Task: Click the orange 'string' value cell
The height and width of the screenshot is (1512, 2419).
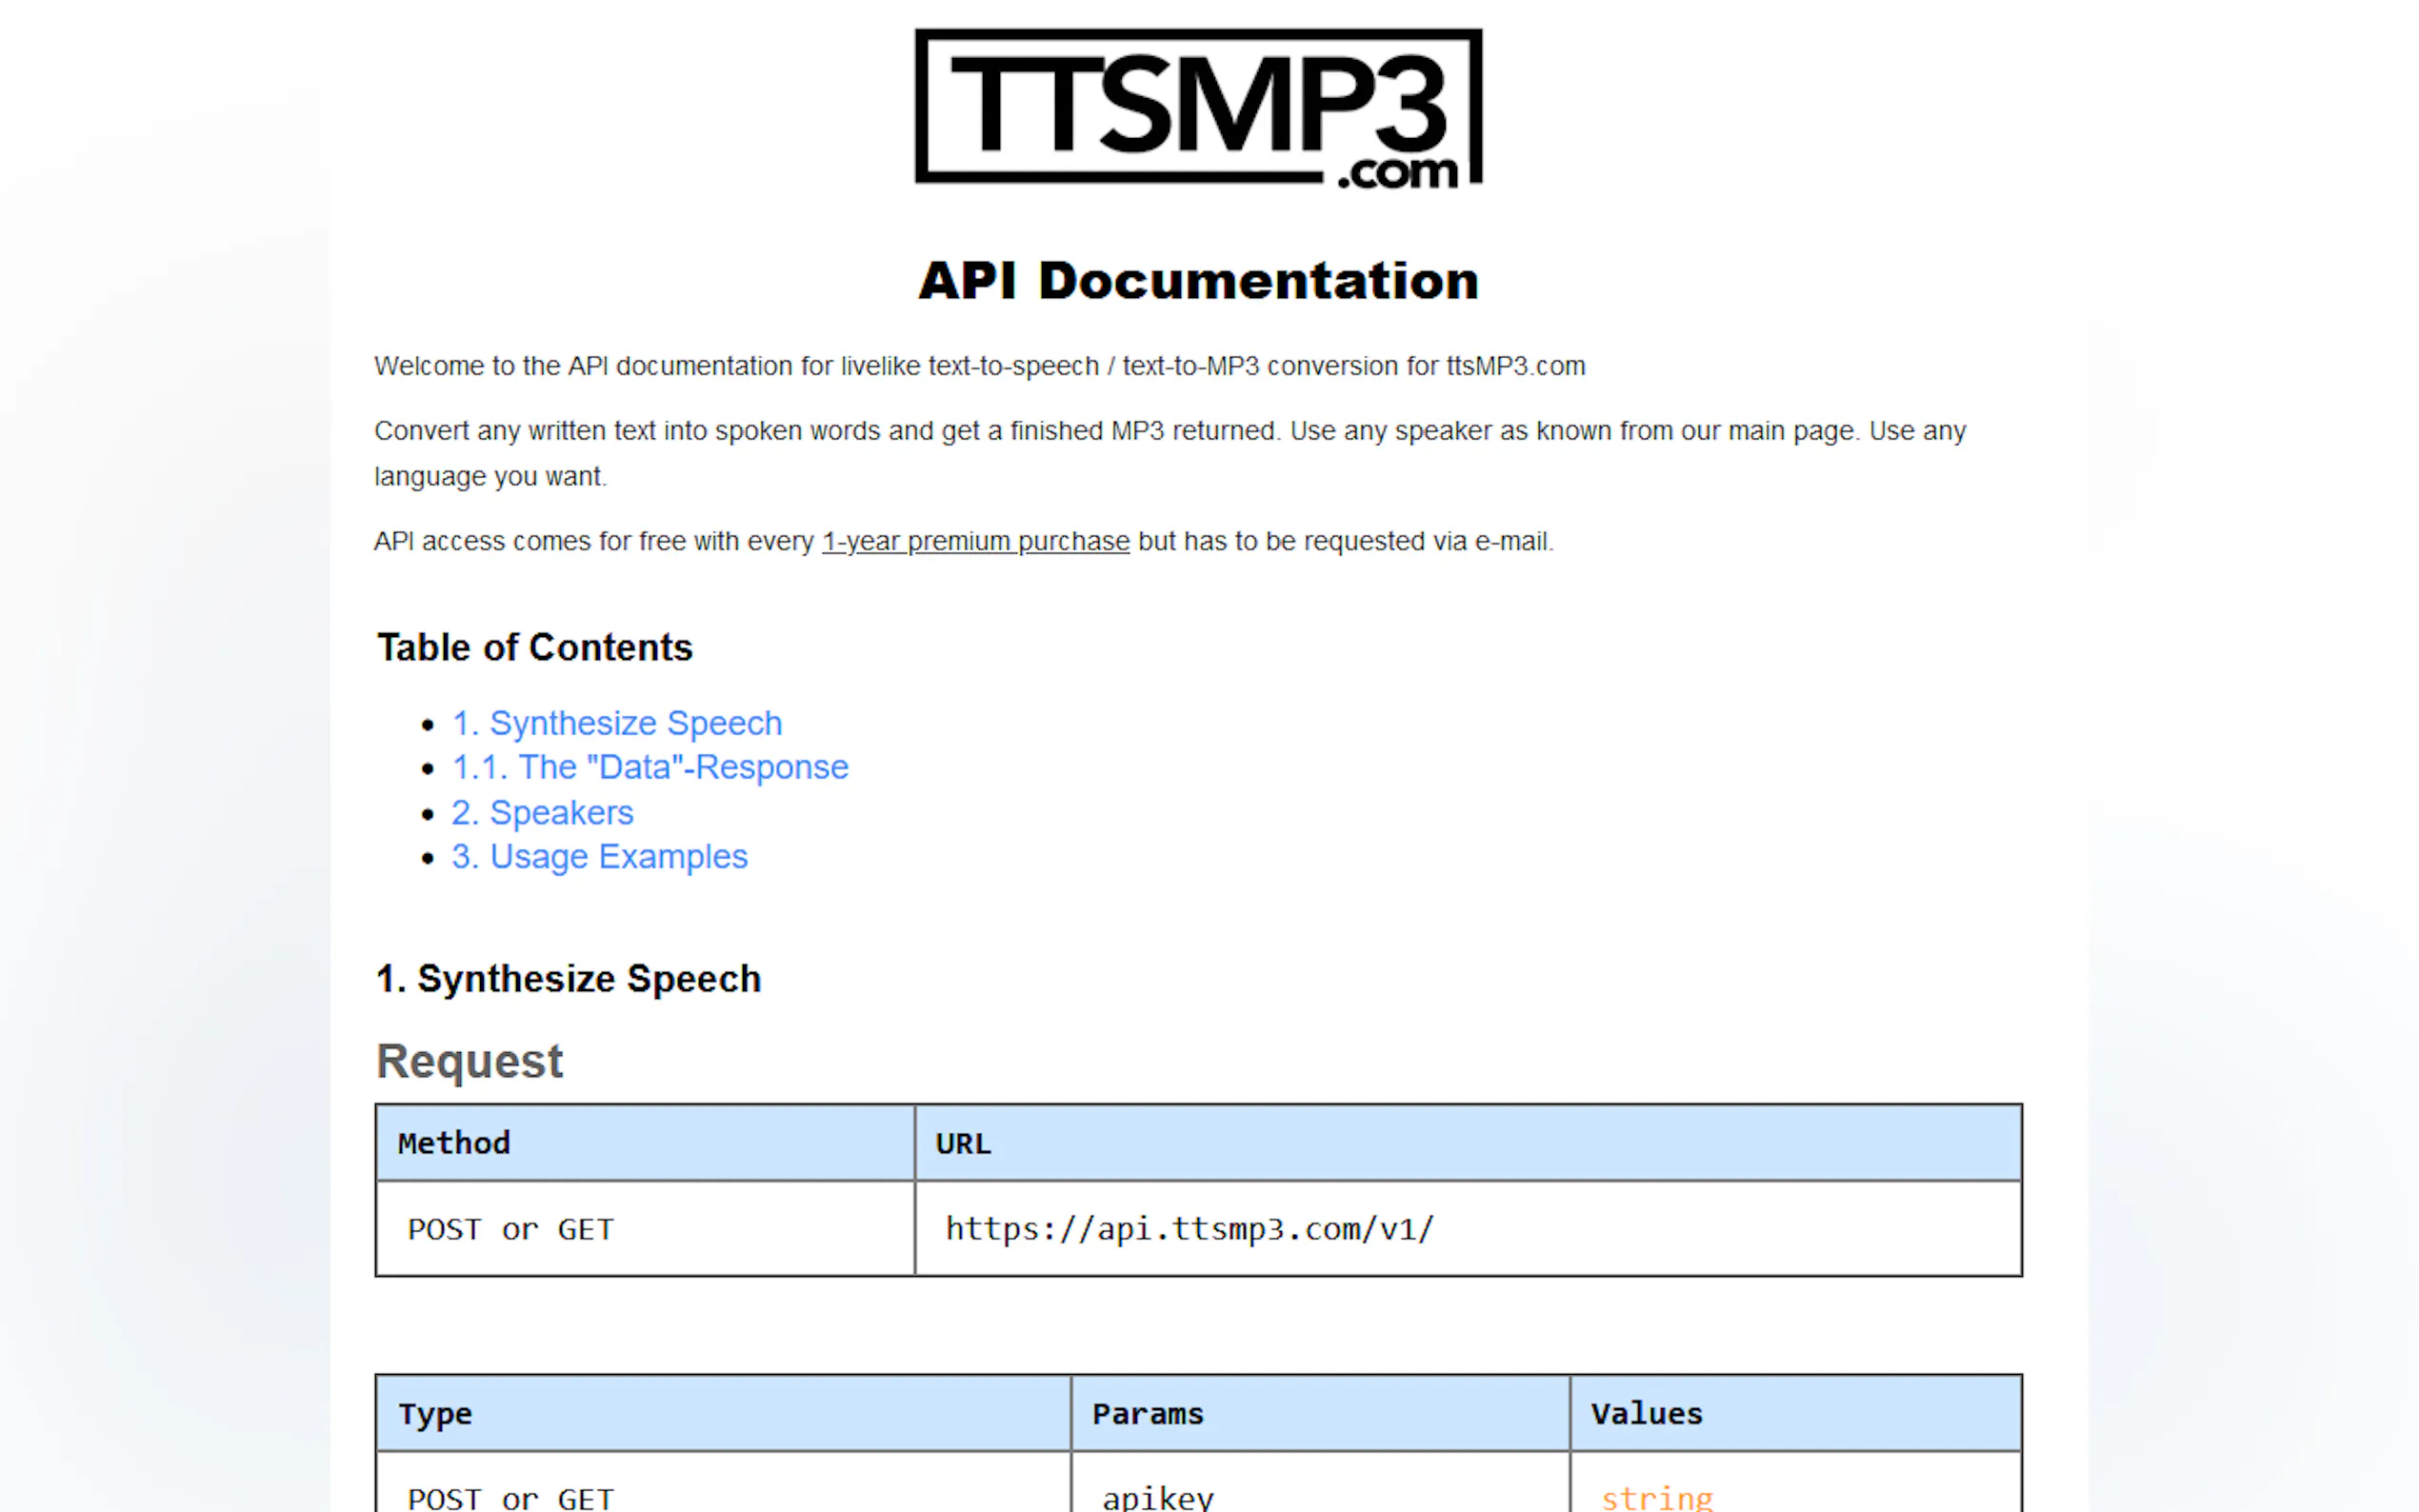Action: tap(1796, 1483)
